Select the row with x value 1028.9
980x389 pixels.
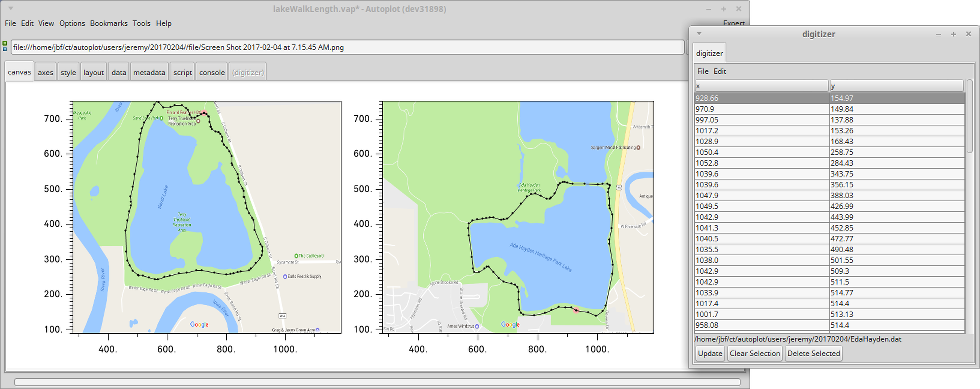(x=829, y=141)
